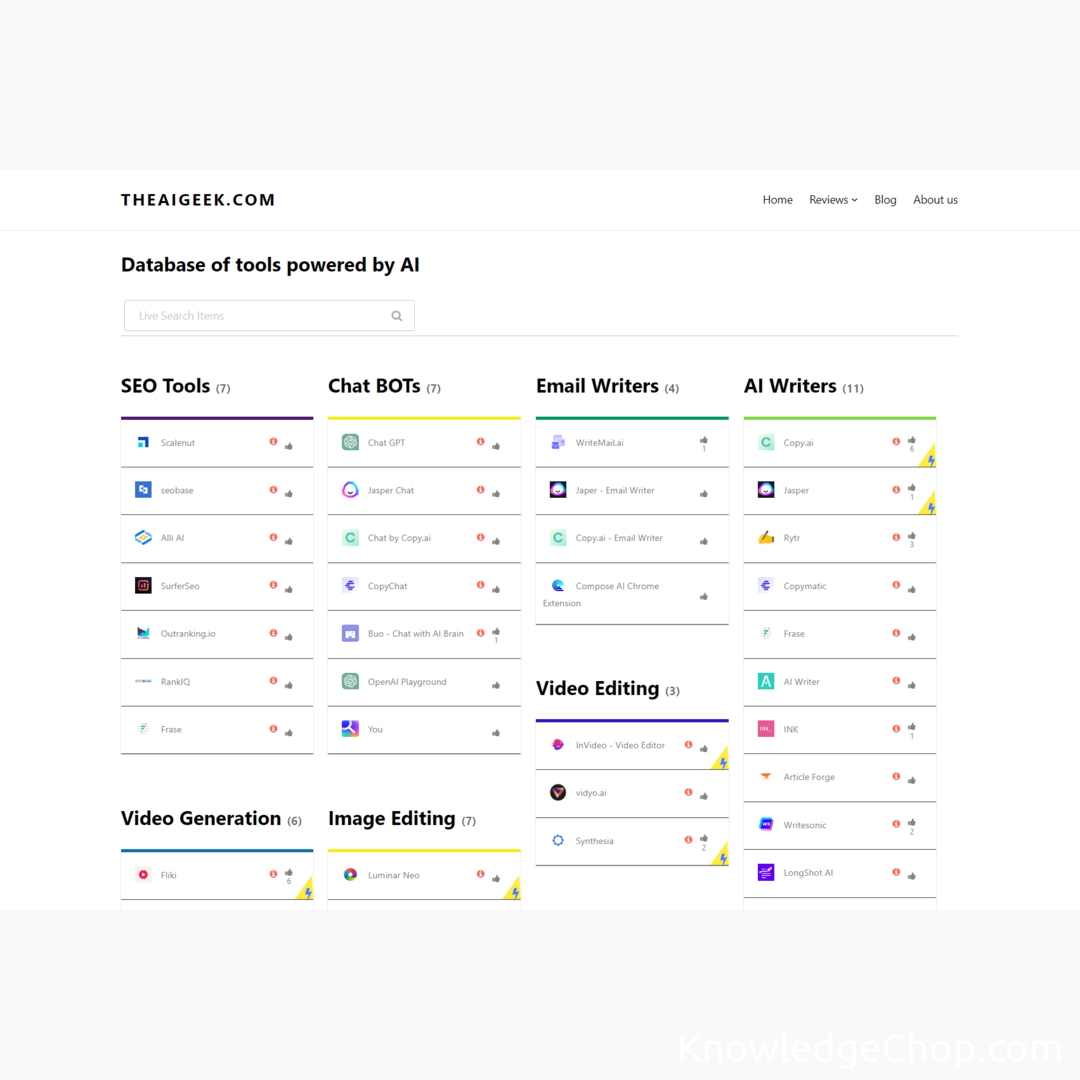1080x1080 pixels.
Task: Click the lightning badge on Copy.ai row
Action: 930,459
